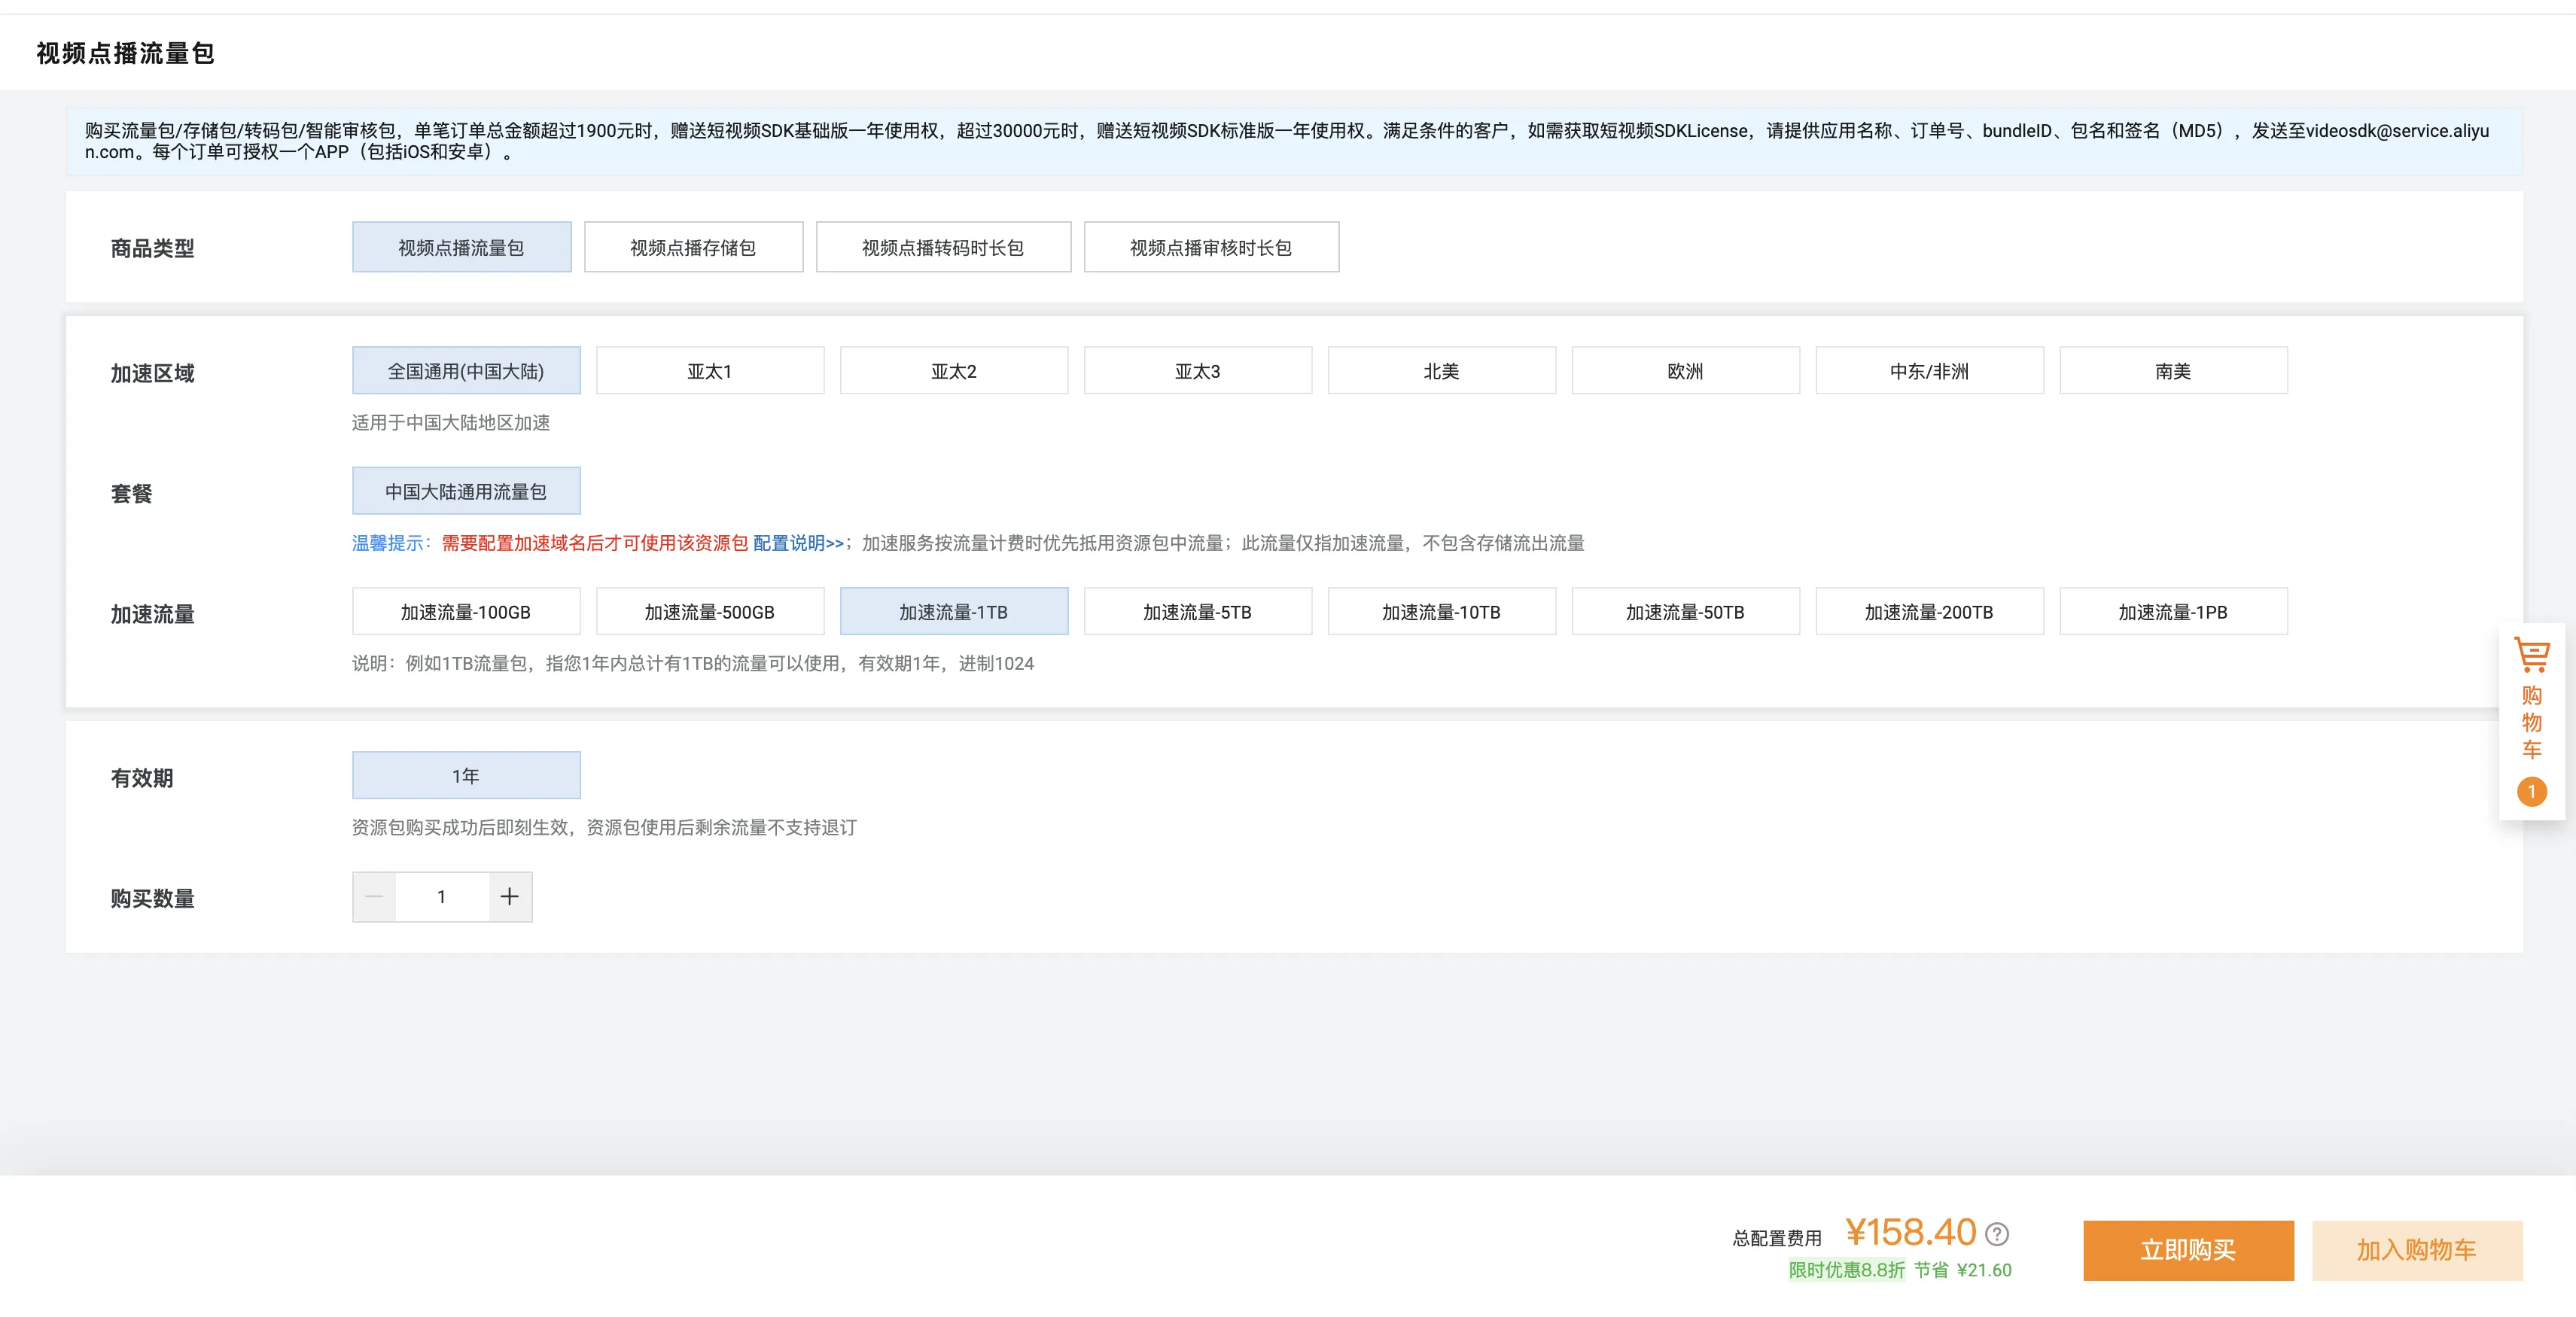
Task: Click the purchase quantity input field
Action: point(442,896)
